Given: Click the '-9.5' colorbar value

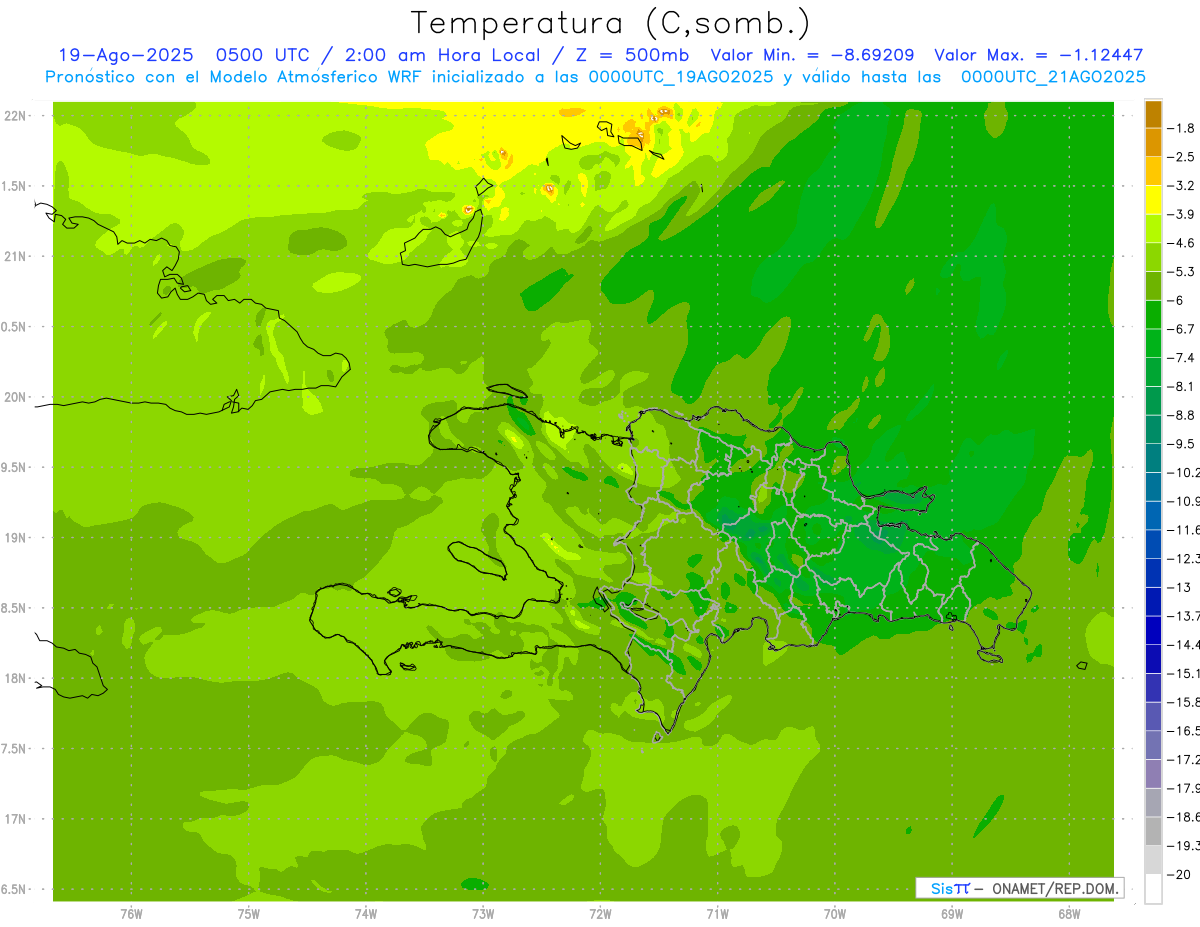Looking at the screenshot, I should pos(1181,444).
